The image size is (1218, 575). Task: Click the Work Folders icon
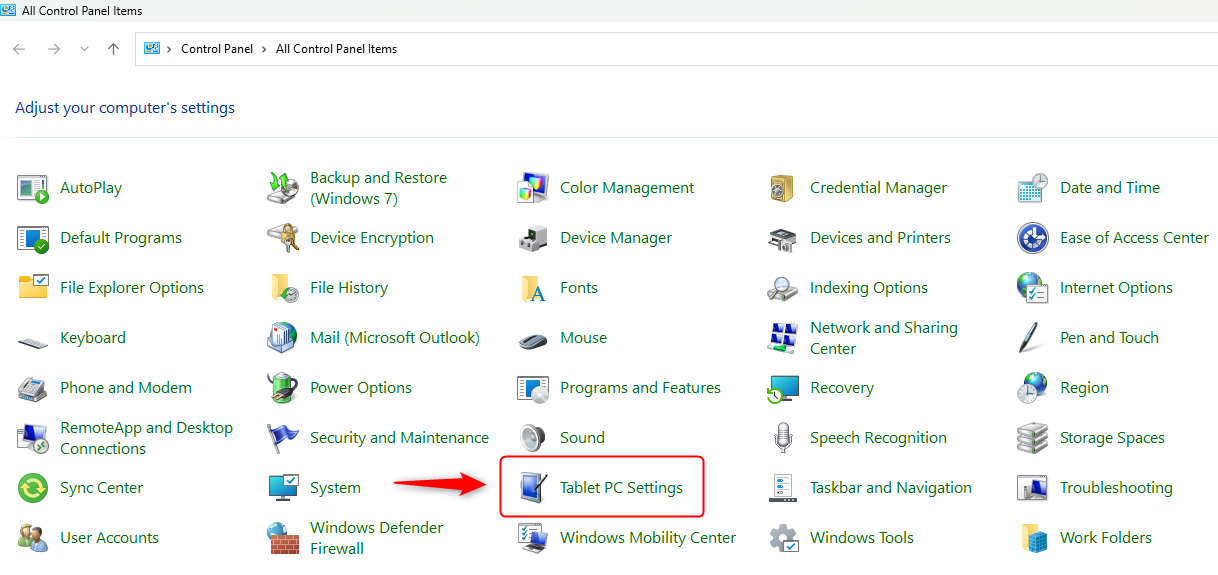point(1033,538)
